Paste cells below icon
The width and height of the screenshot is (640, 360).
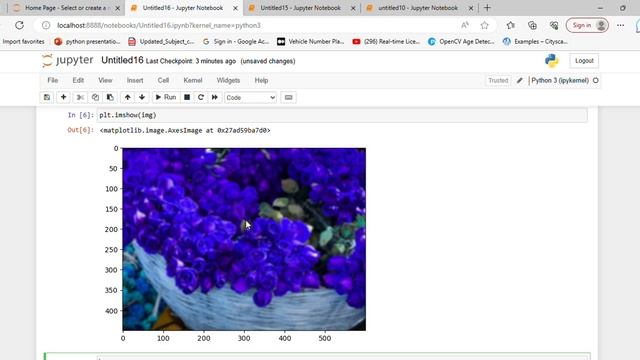[110, 98]
